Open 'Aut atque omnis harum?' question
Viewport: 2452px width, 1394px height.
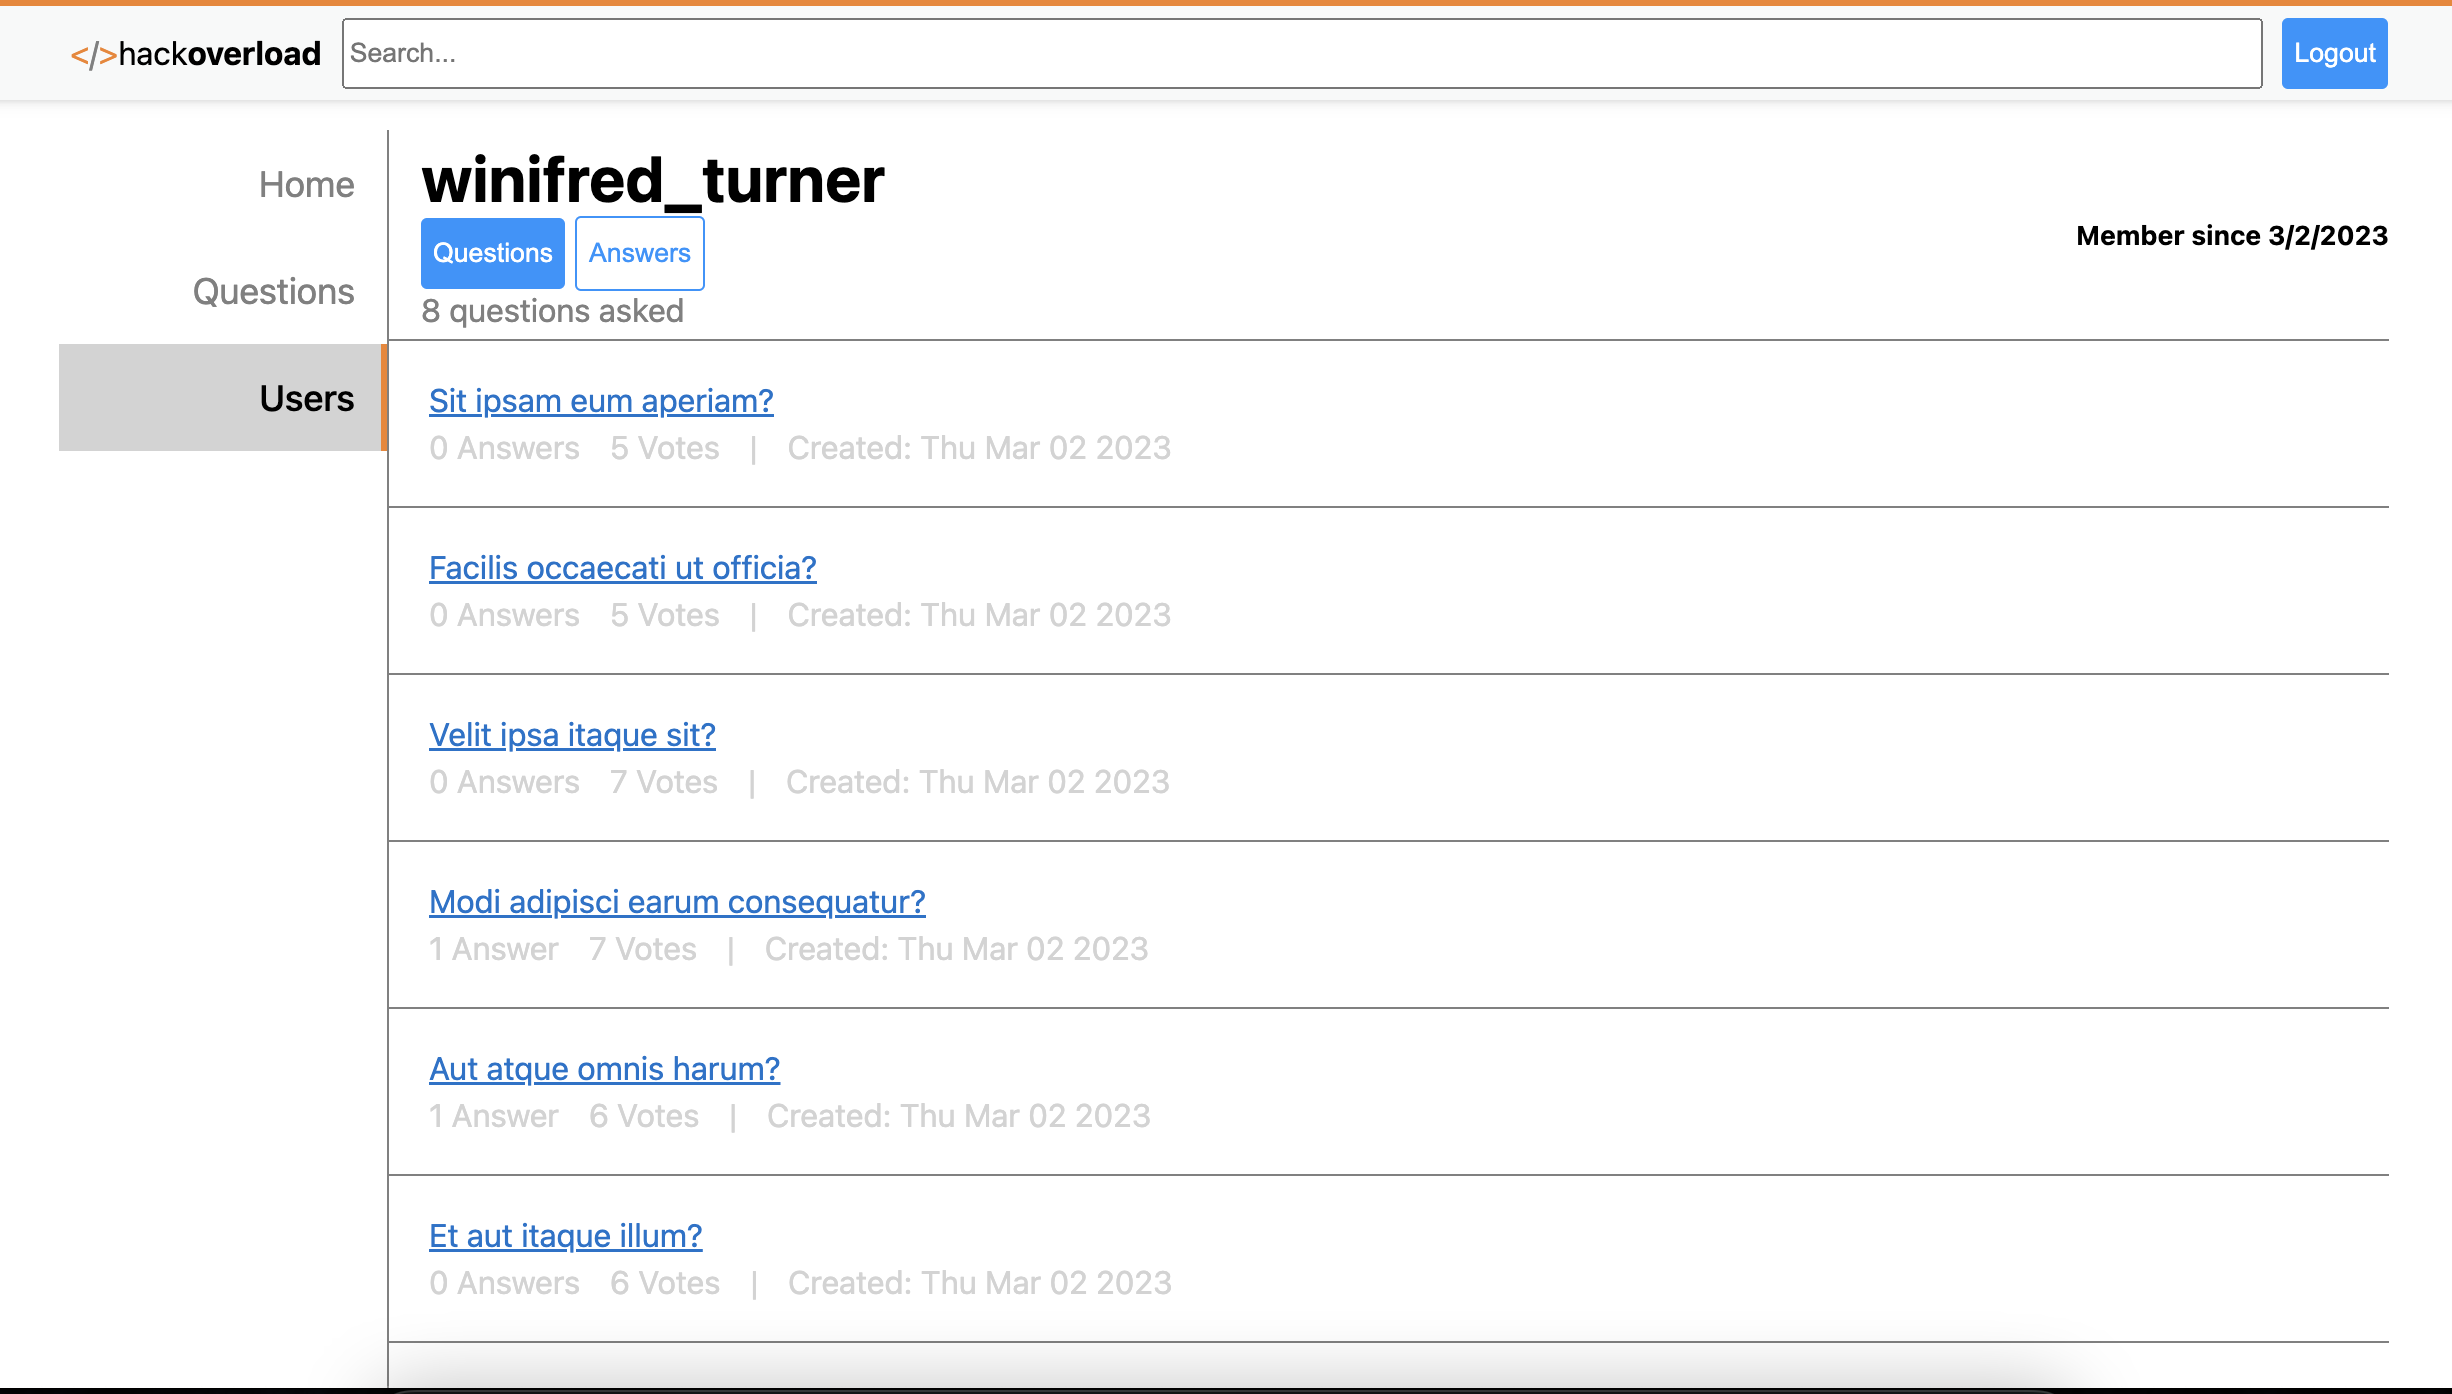coord(604,1069)
